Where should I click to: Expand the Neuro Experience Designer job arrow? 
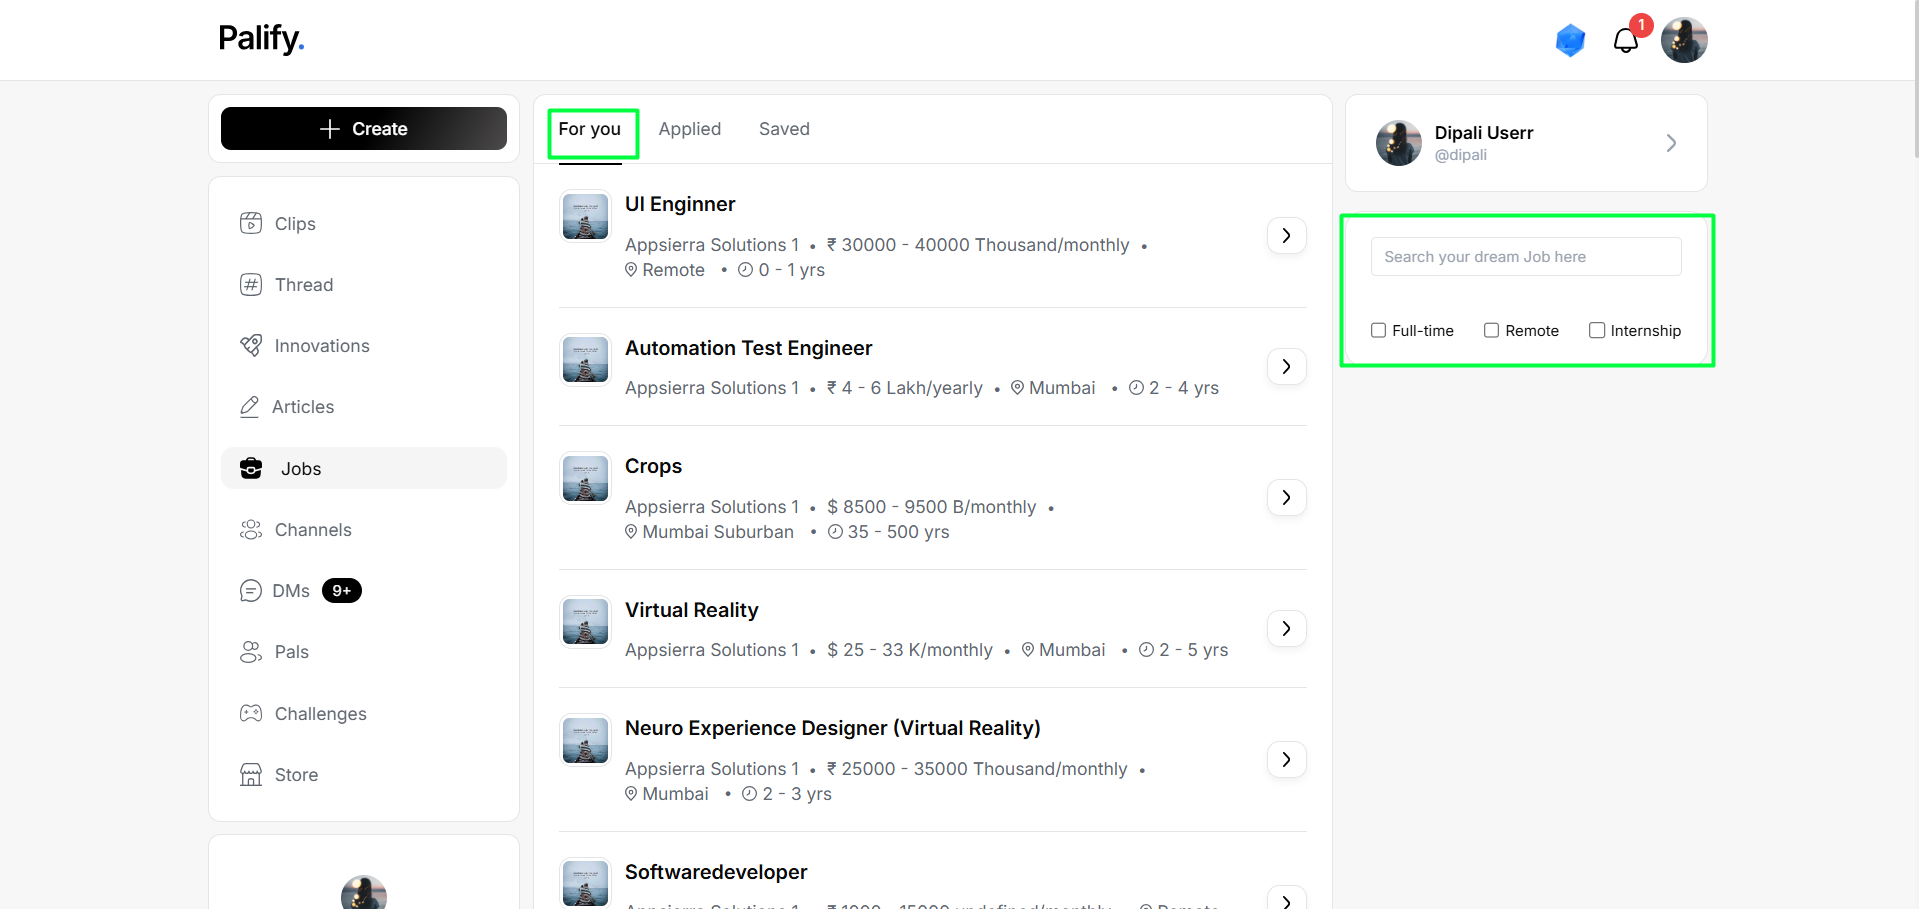(1287, 760)
